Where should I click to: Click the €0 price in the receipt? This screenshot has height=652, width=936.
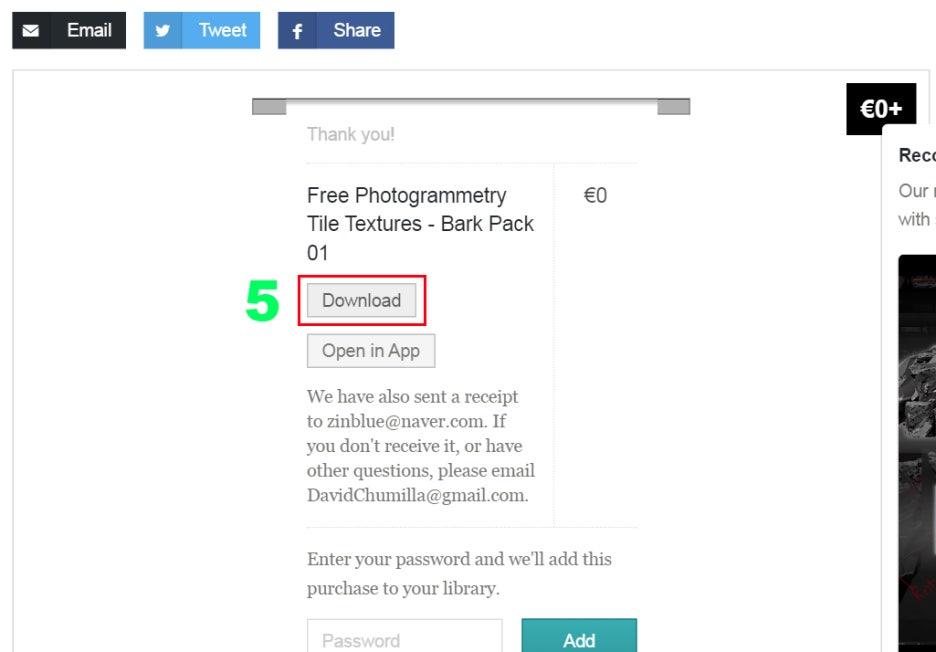coord(595,196)
